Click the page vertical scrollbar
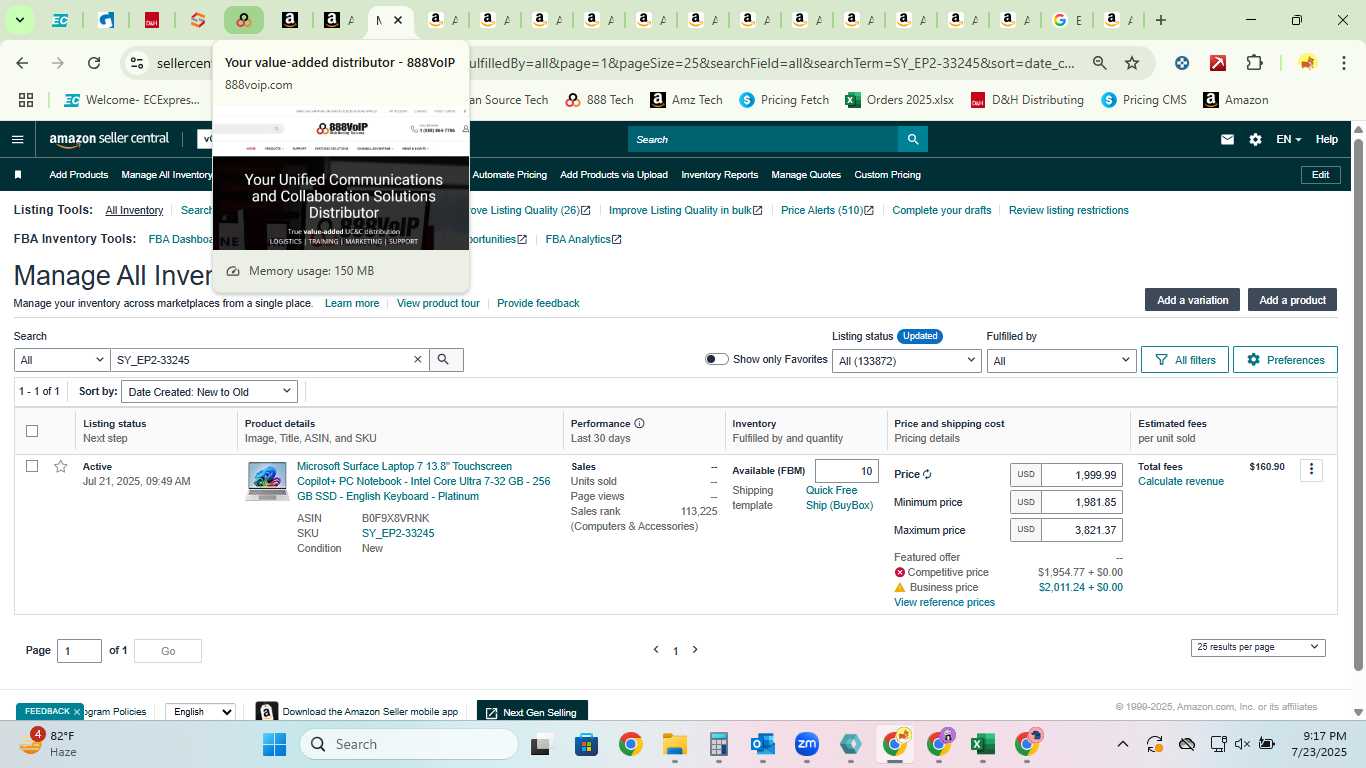1366x768 pixels. pyautogui.click(x=1358, y=405)
